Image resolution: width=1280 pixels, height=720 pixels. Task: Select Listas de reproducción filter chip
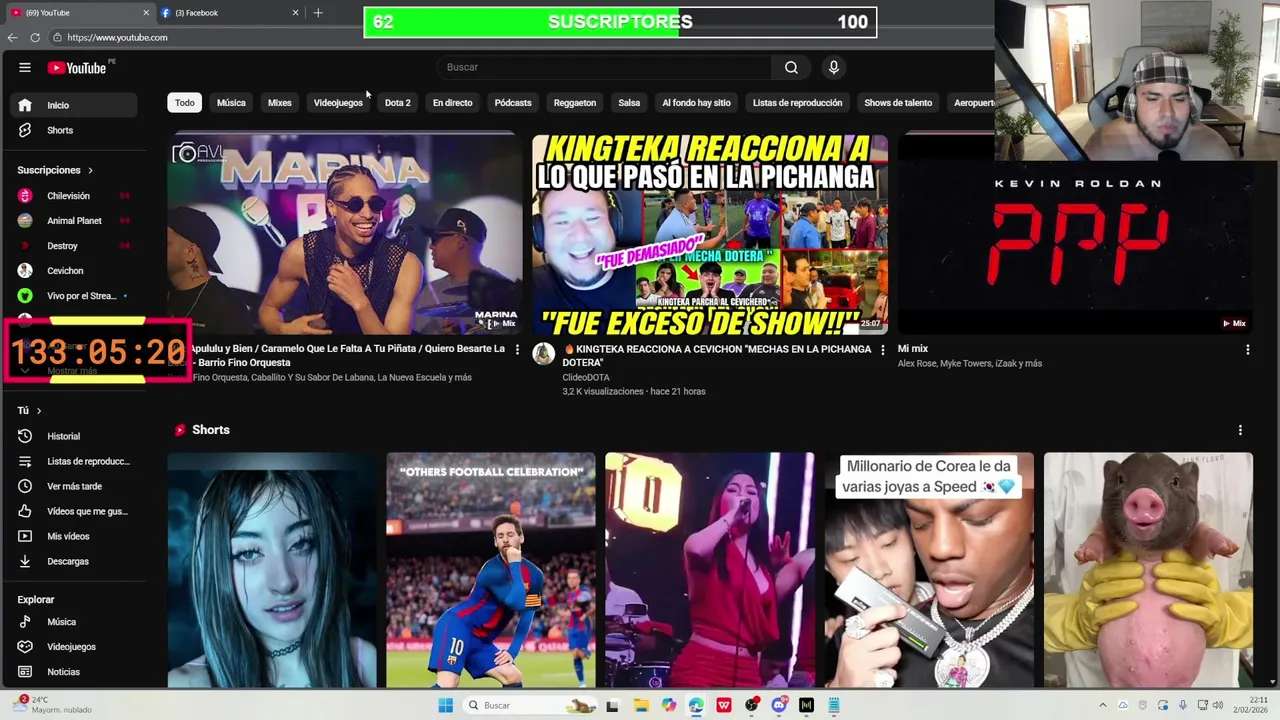click(797, 103)
